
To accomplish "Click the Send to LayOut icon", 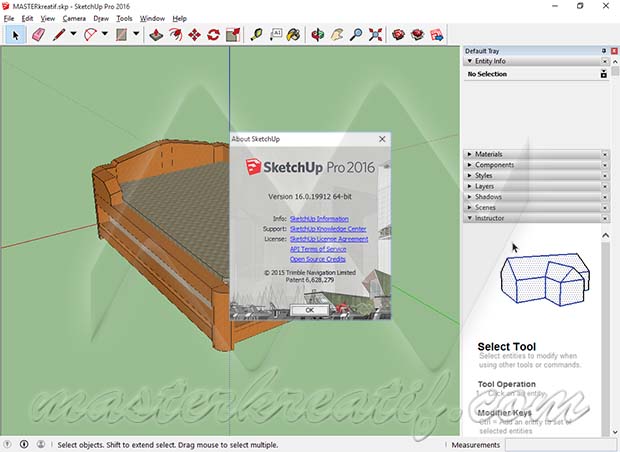I will tap(437, 35).
